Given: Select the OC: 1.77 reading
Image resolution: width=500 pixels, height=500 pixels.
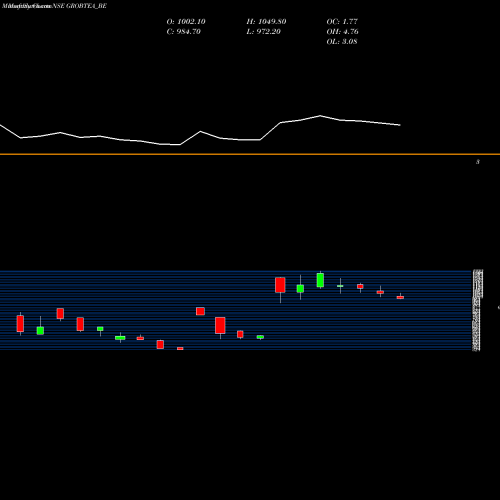Looking at the screenshot, I should pos(342,22).
